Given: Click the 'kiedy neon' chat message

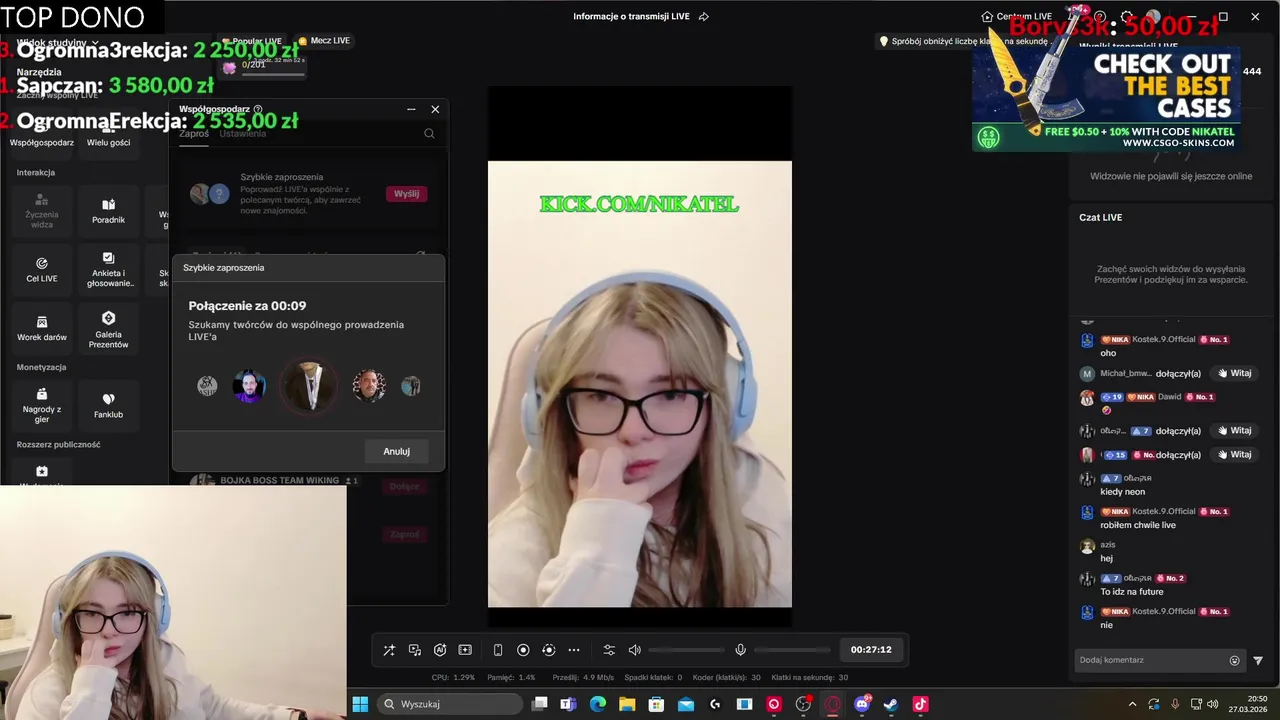Looking at the screenshot, I should 1122,492.
